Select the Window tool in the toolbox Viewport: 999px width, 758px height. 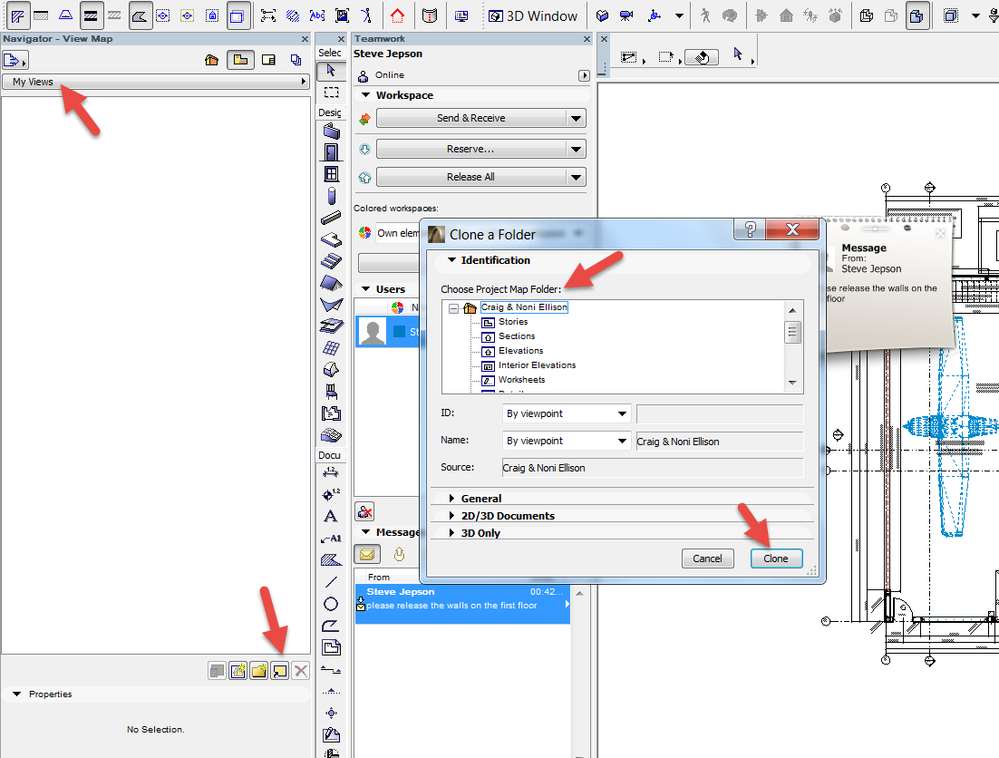[x=331, y=174]
